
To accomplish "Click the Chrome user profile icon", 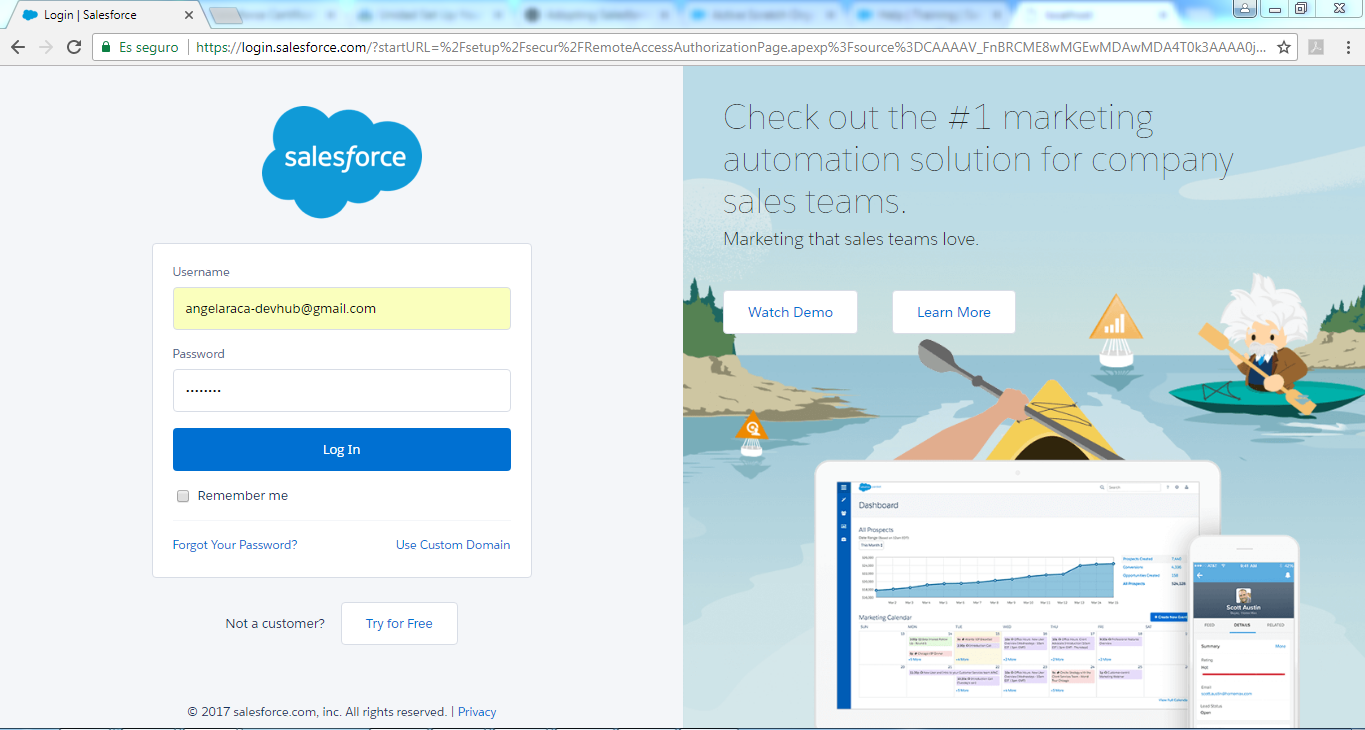I will tap(1245, 8).
